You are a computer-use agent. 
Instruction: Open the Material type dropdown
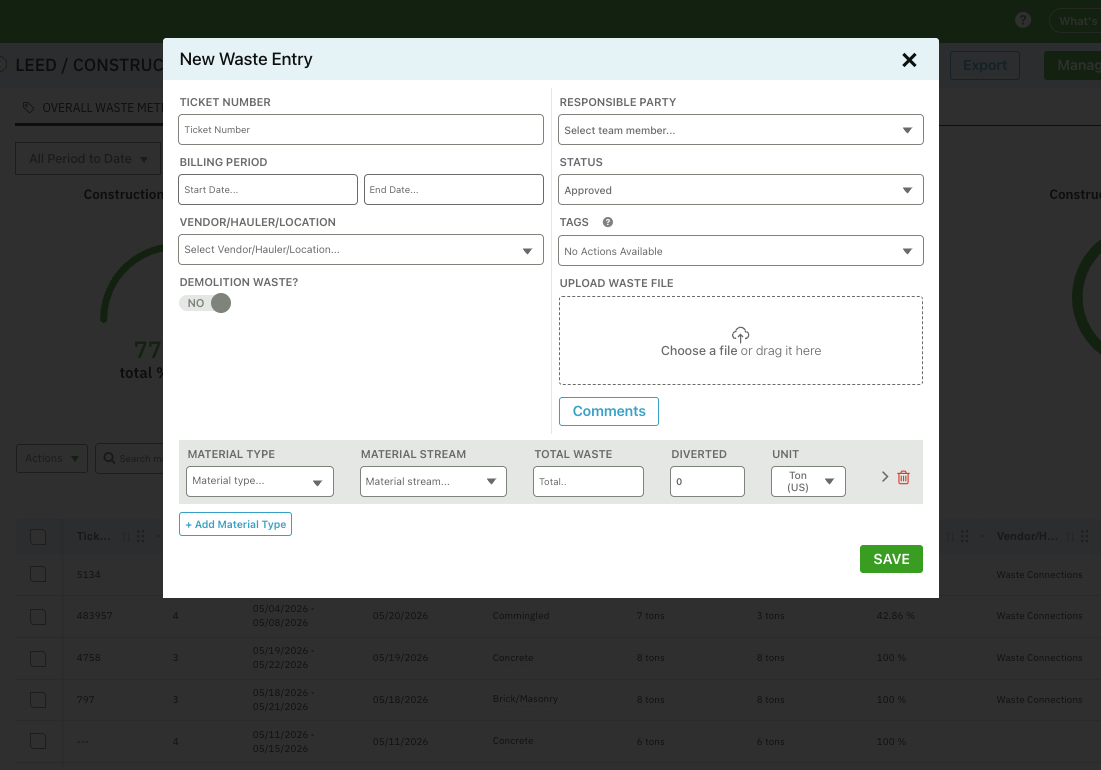click(260, 482)
